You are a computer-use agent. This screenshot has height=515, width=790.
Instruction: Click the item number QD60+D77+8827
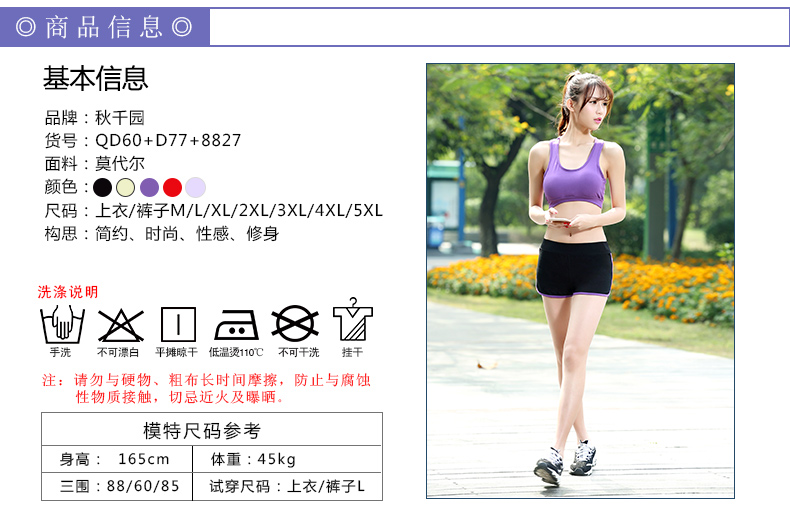(168, 140)
